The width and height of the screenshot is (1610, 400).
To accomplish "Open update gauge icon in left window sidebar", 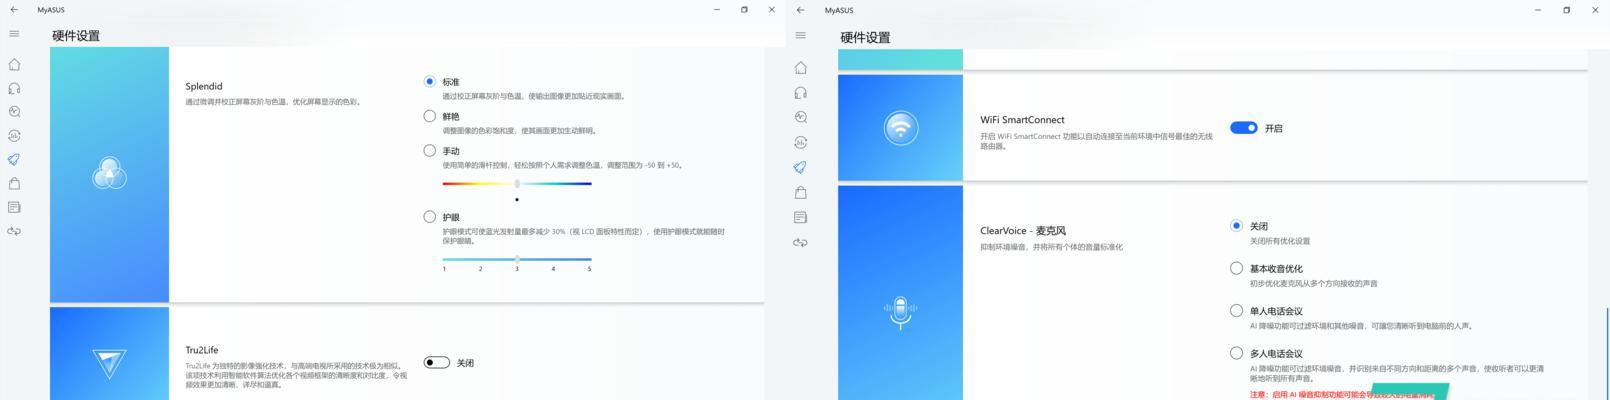I will tap(14, 136).
